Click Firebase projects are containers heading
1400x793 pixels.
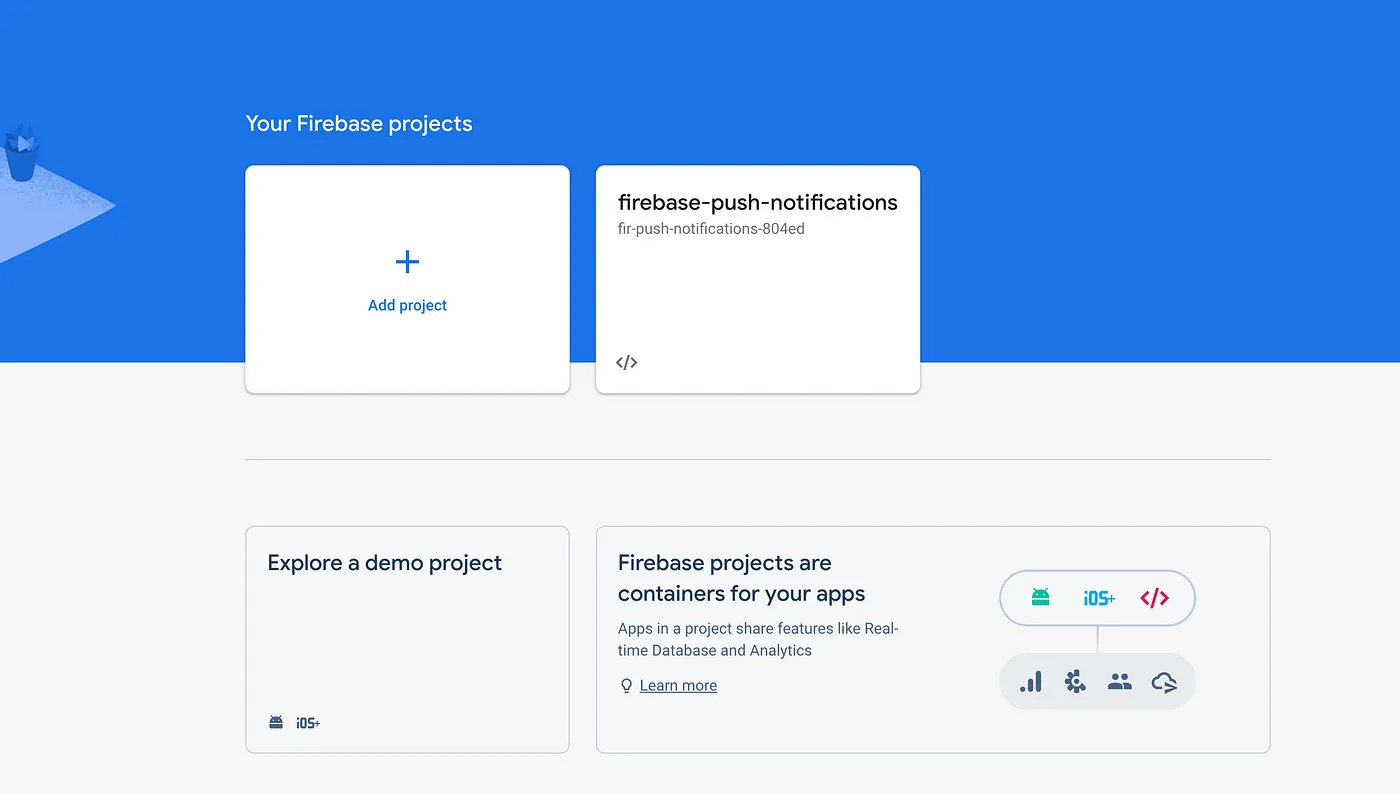point(742,578)
